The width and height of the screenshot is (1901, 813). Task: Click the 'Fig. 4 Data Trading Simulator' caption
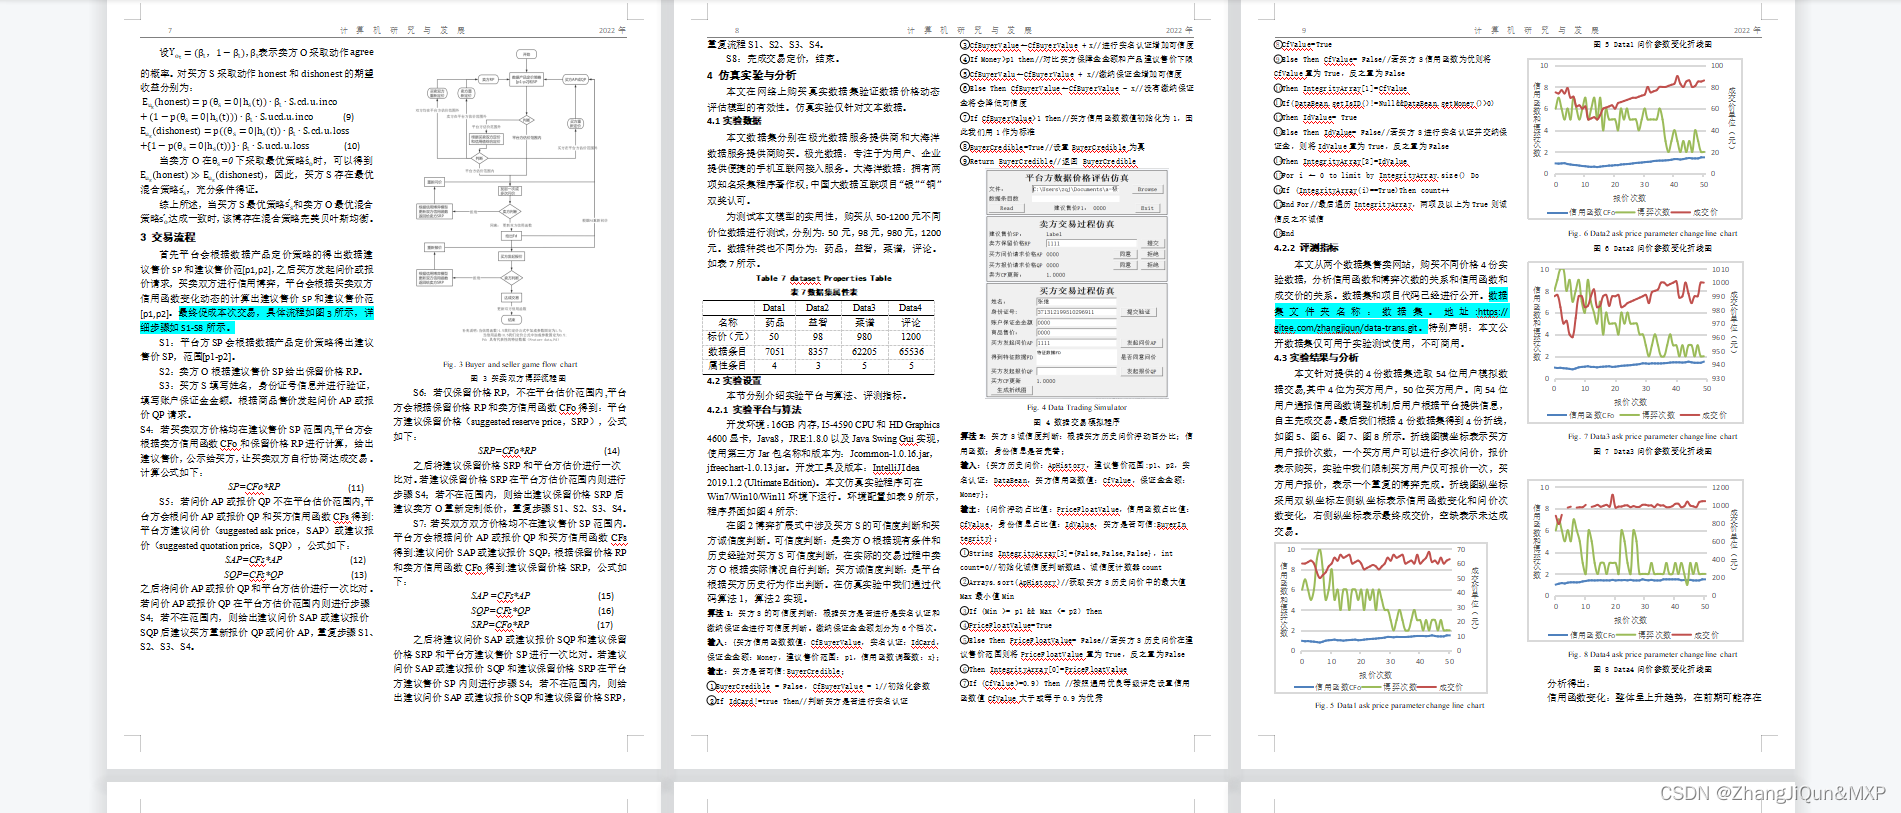point(1076,407)
